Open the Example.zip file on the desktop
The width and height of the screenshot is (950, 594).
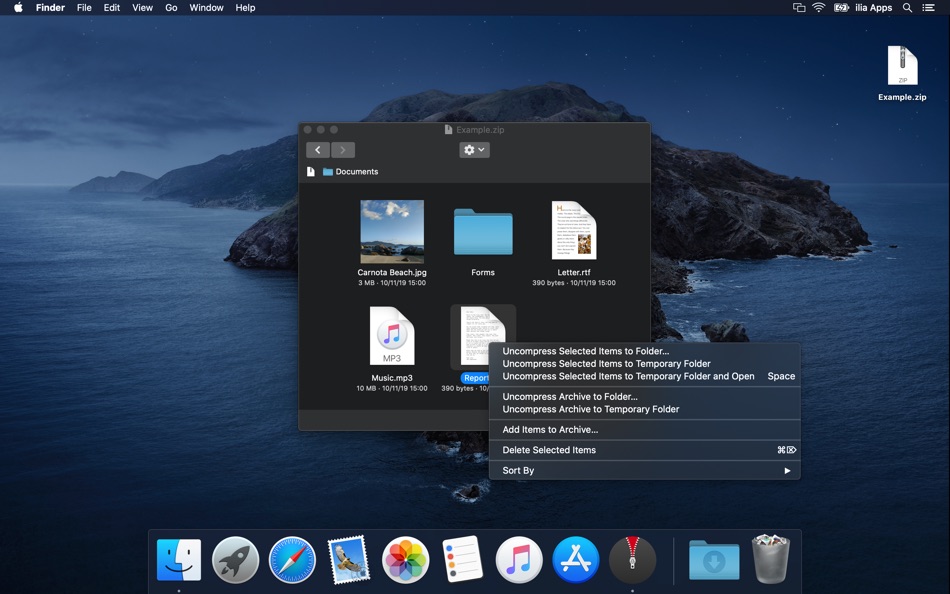902,67
